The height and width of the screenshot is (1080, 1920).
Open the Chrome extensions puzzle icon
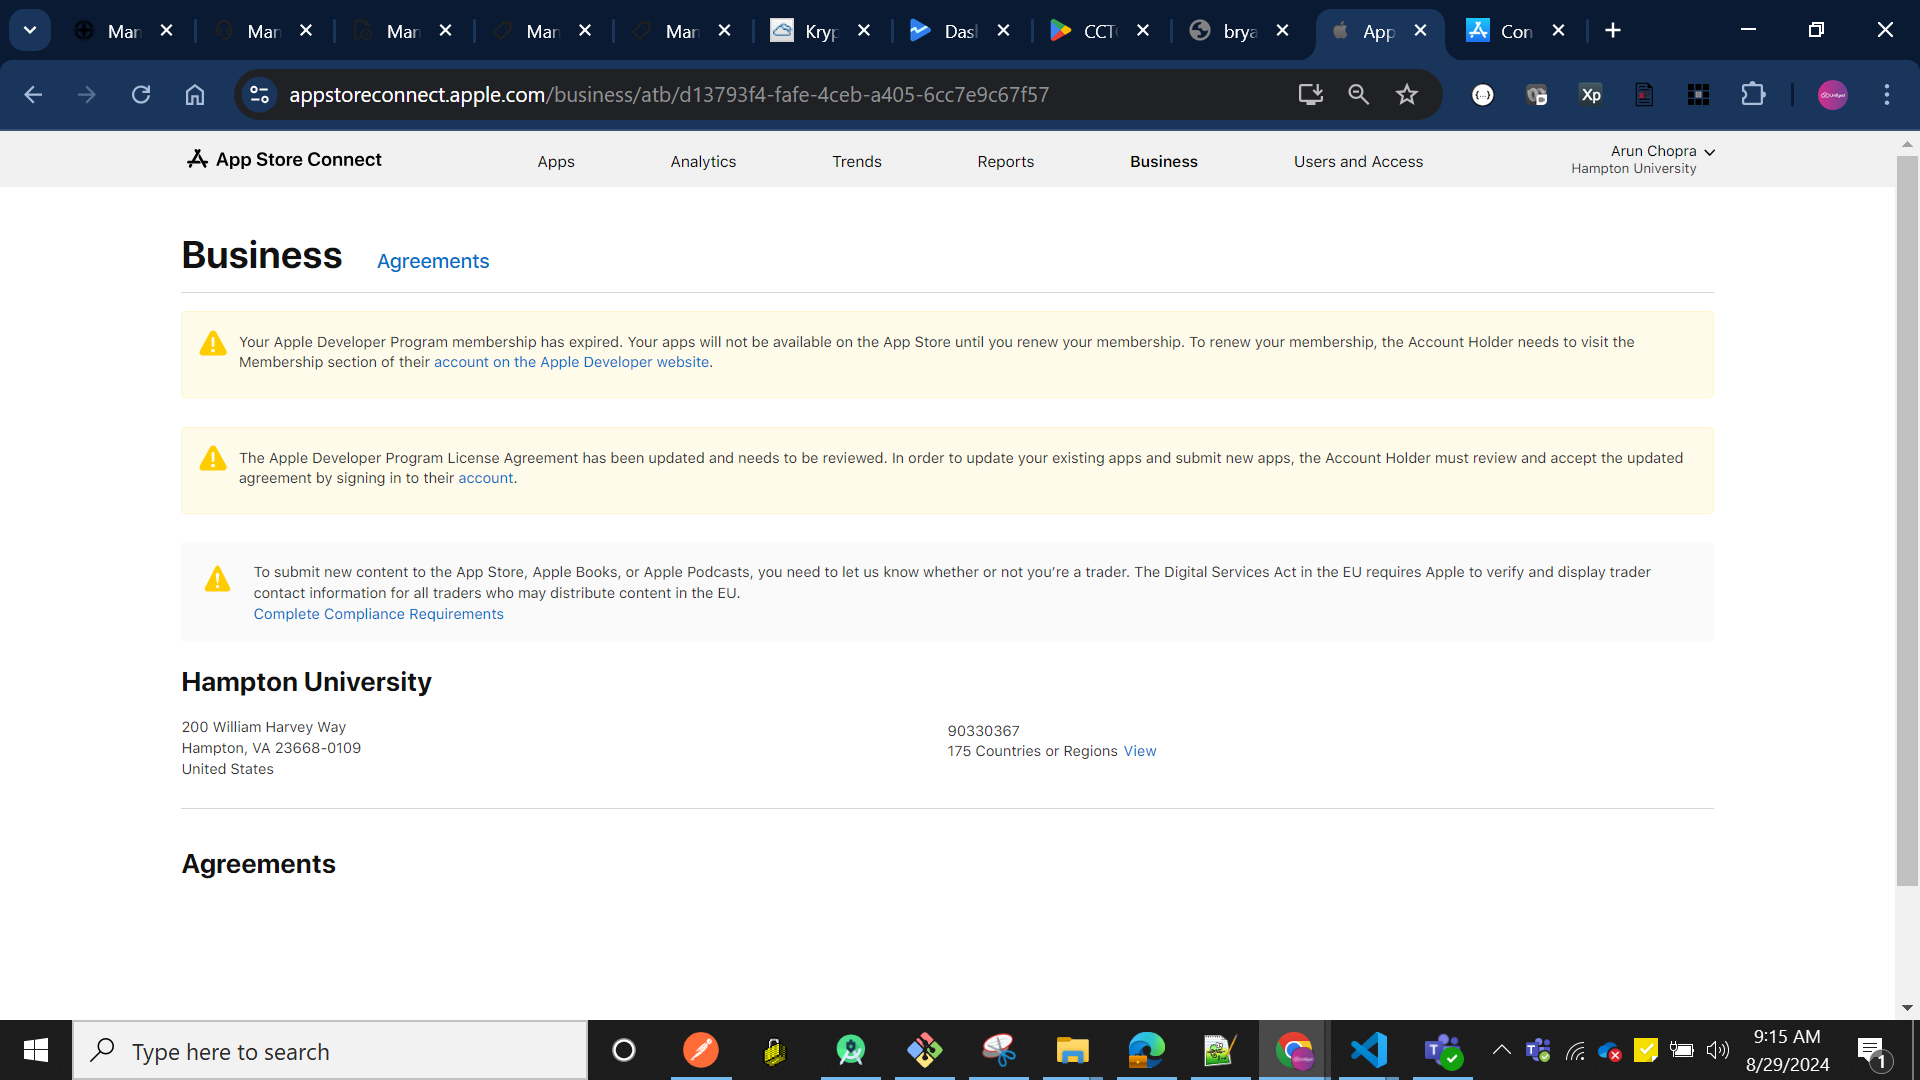coord(1753,95)
